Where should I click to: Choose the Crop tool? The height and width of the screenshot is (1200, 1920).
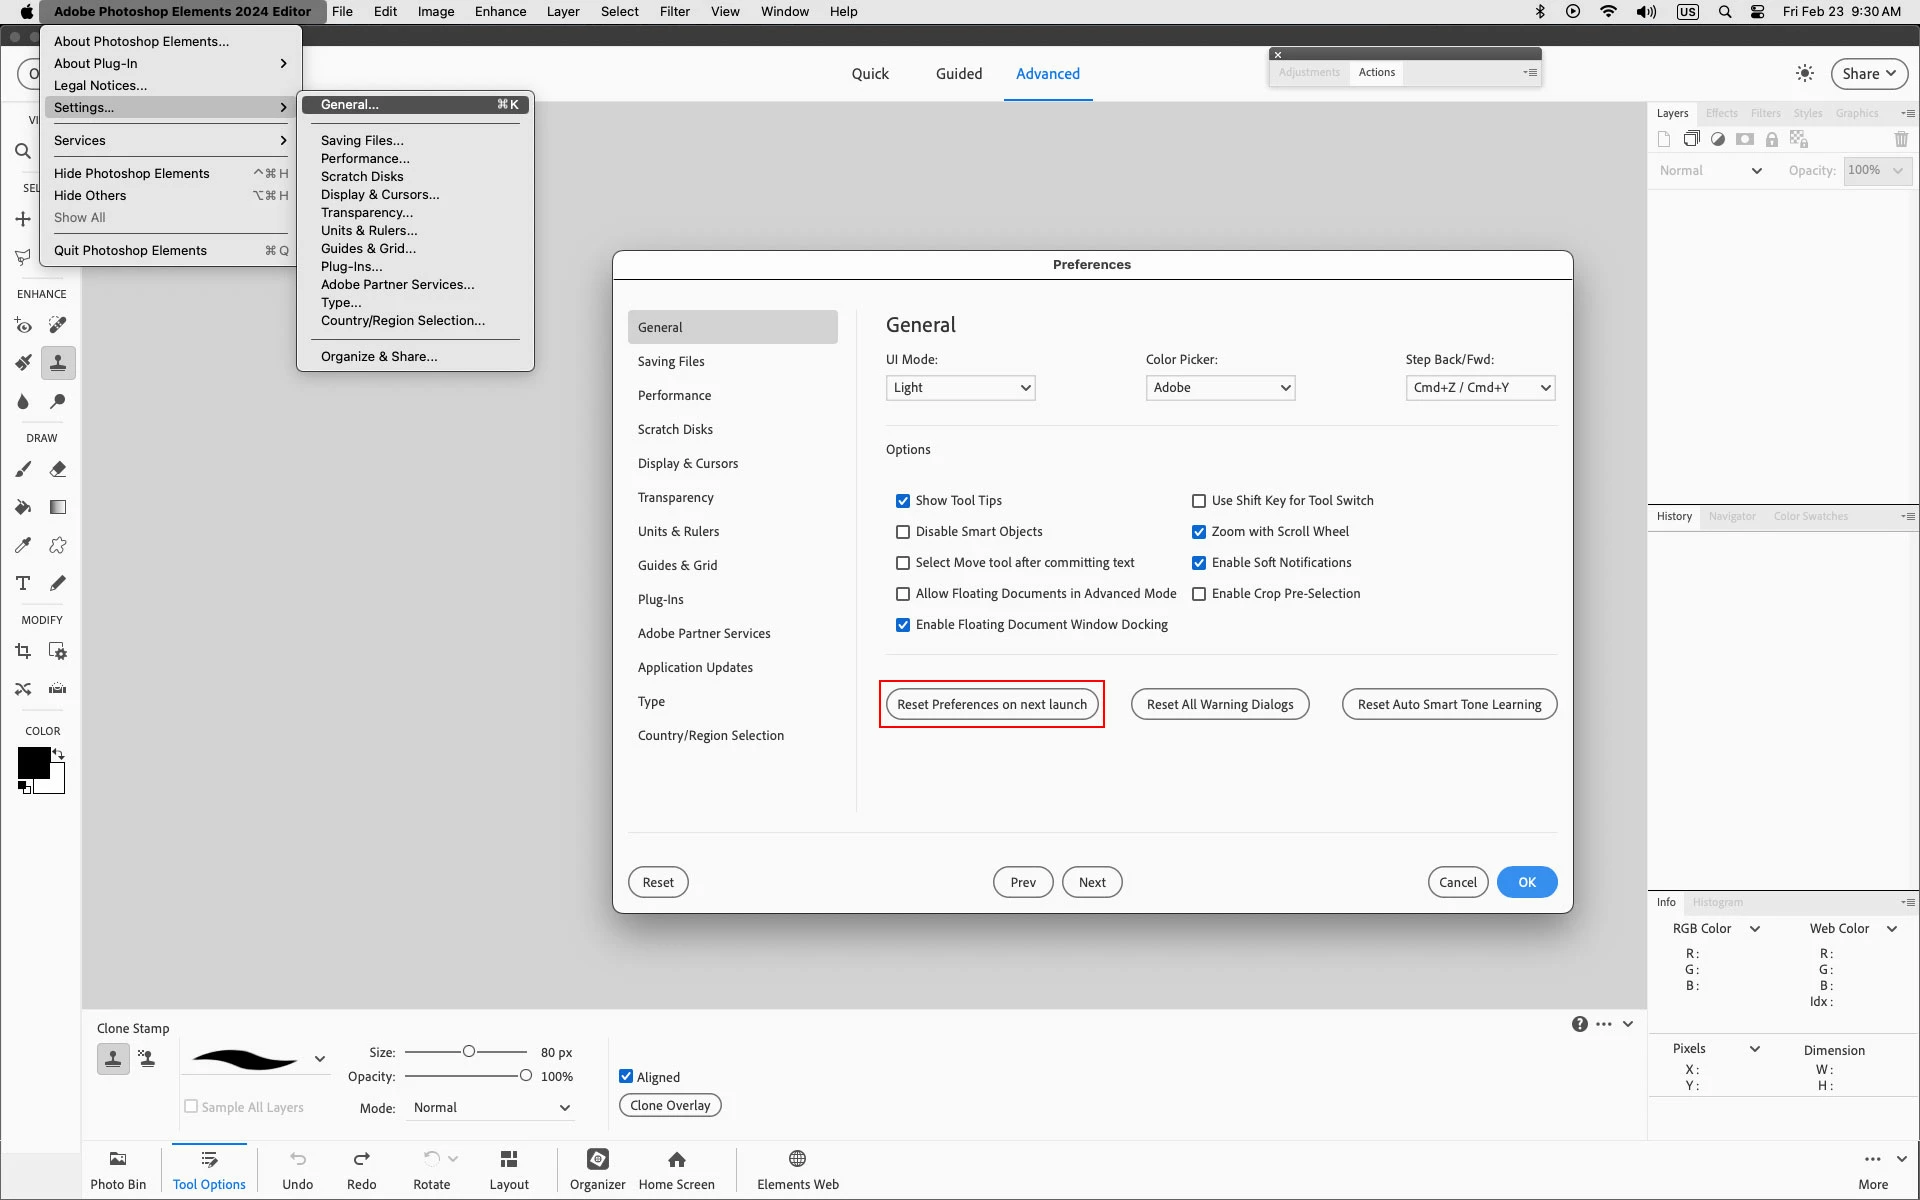(x=23, y=651)
